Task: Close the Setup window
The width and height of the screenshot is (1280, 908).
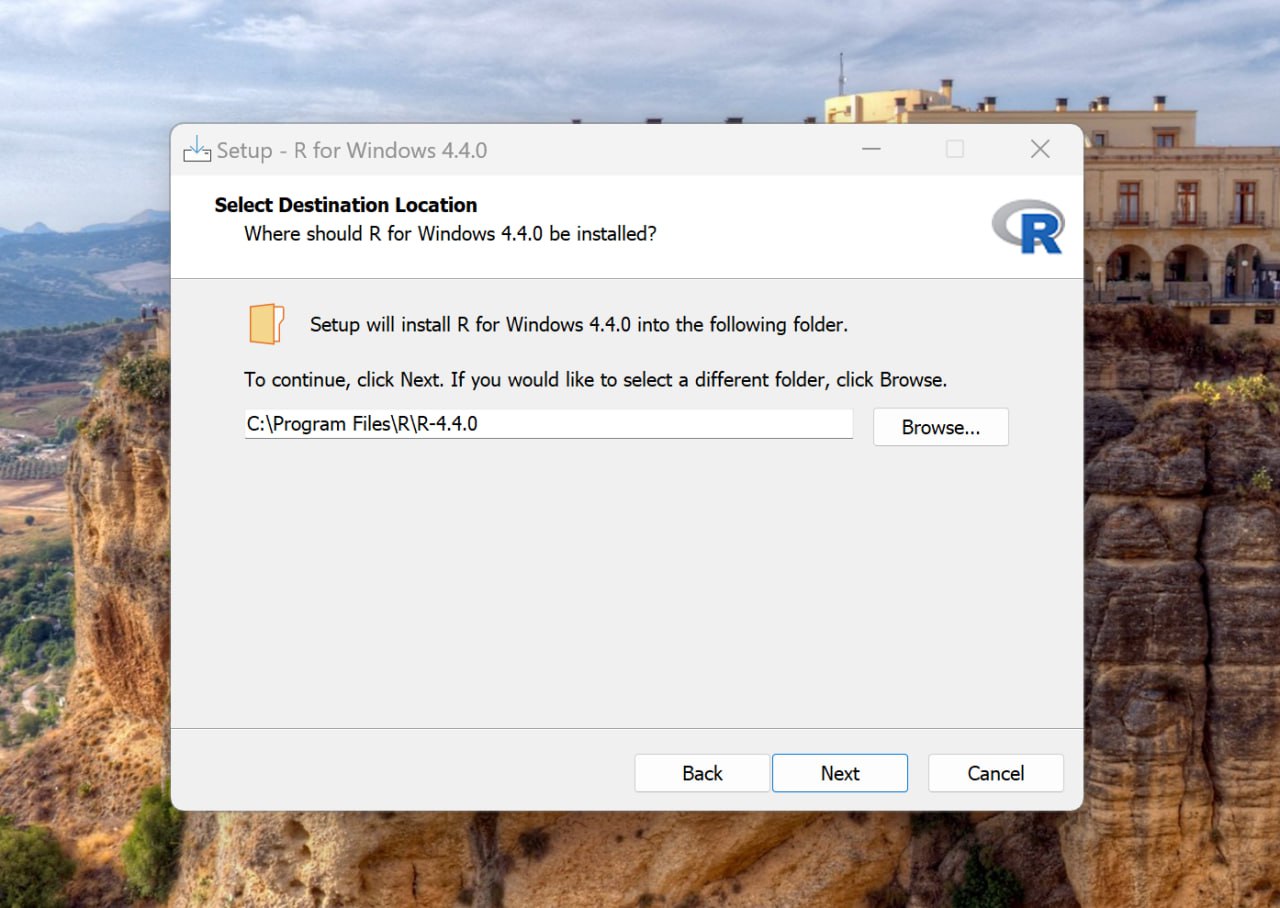Action: (1040, 150)
